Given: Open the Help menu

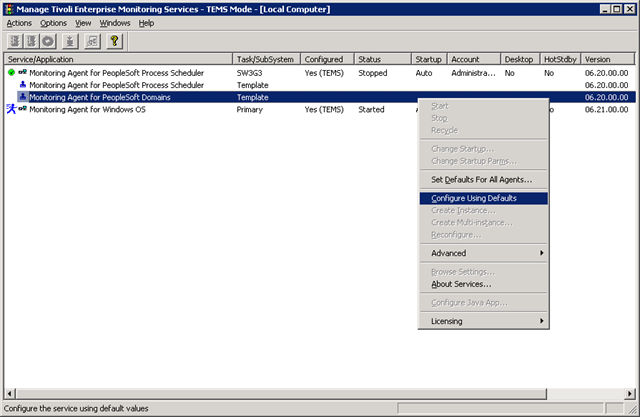Looking at the screenshot, I should [x=146, y=23].
